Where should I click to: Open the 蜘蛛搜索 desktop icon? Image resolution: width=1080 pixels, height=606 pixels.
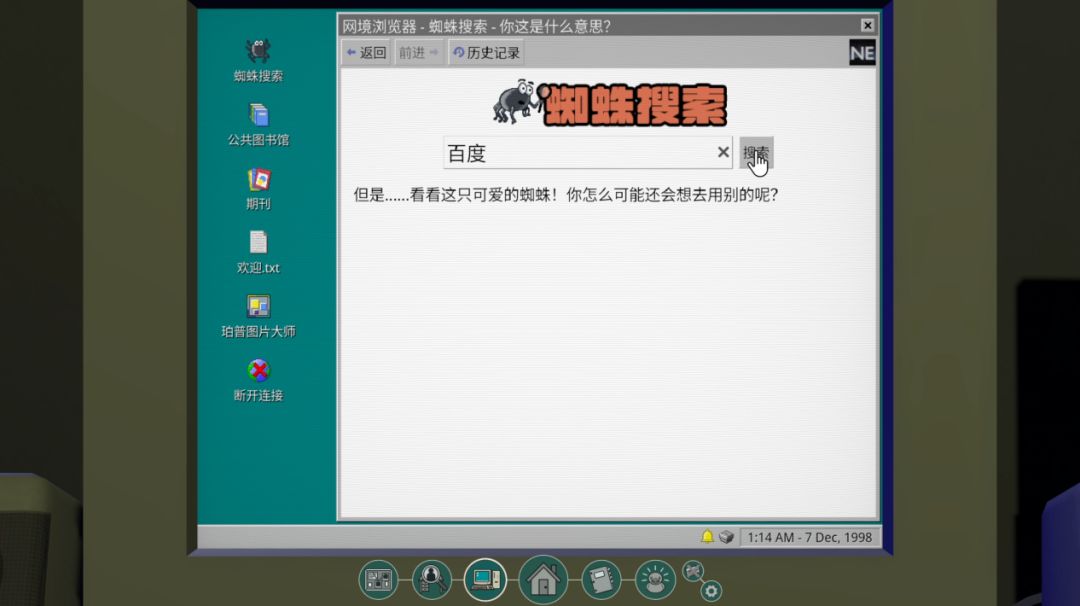click(x=258, y=59)
